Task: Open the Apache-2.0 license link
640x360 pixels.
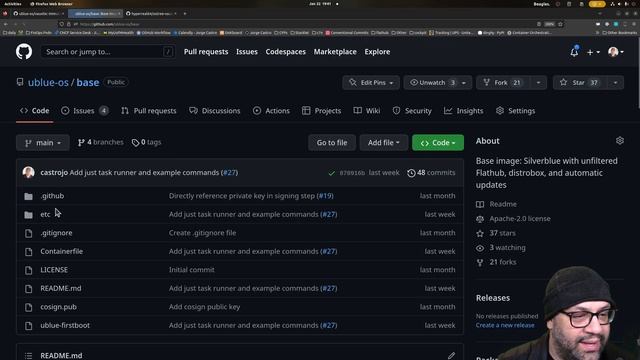Action: pyautogui.click(x=520, y=219)
